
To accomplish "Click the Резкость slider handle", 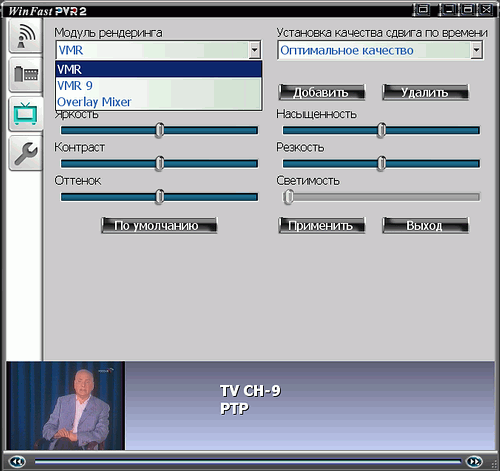I will coord(382,164).
